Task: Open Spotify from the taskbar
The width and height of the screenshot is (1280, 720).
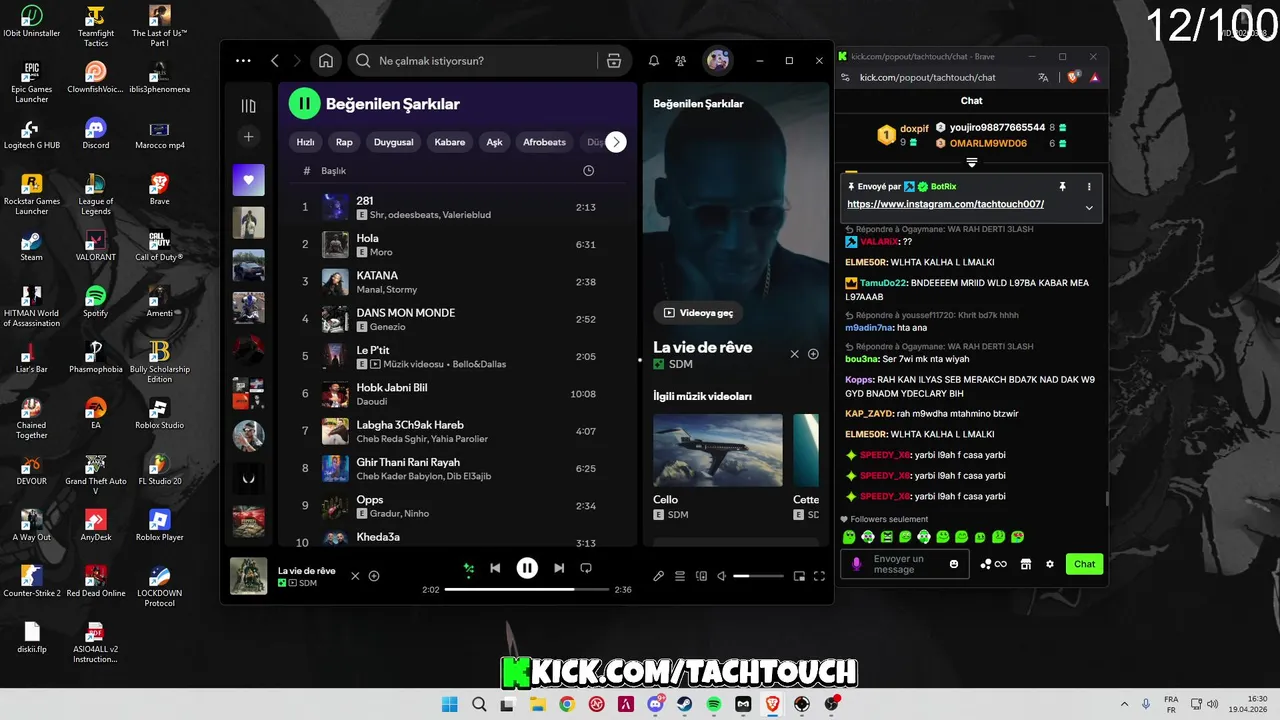Action: click(714, 704)
